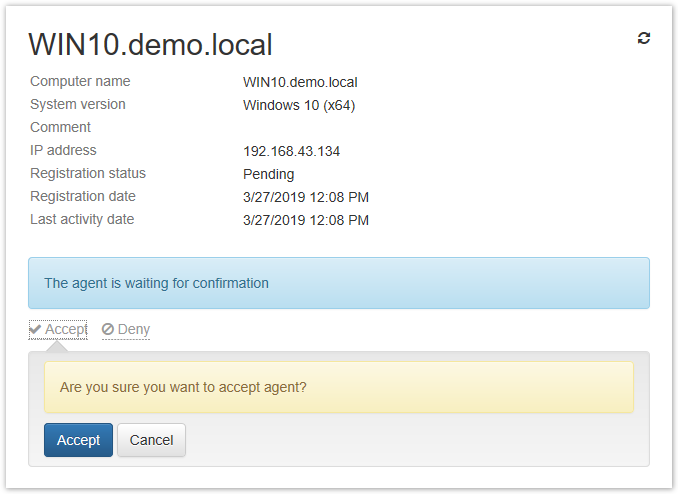Select the Accept link text under the banner

[x=66, y=329]
